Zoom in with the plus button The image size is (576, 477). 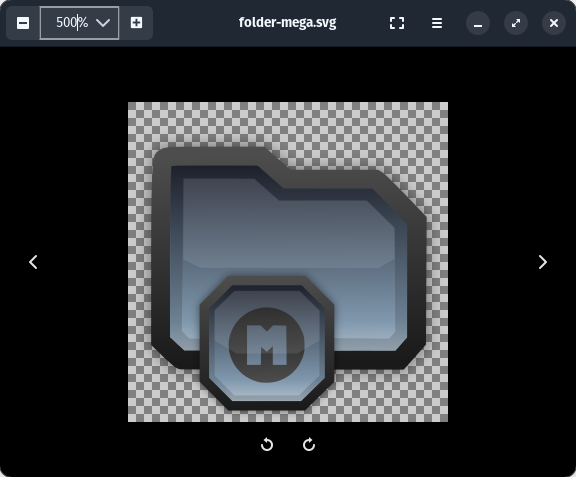(x=136, y=23)
